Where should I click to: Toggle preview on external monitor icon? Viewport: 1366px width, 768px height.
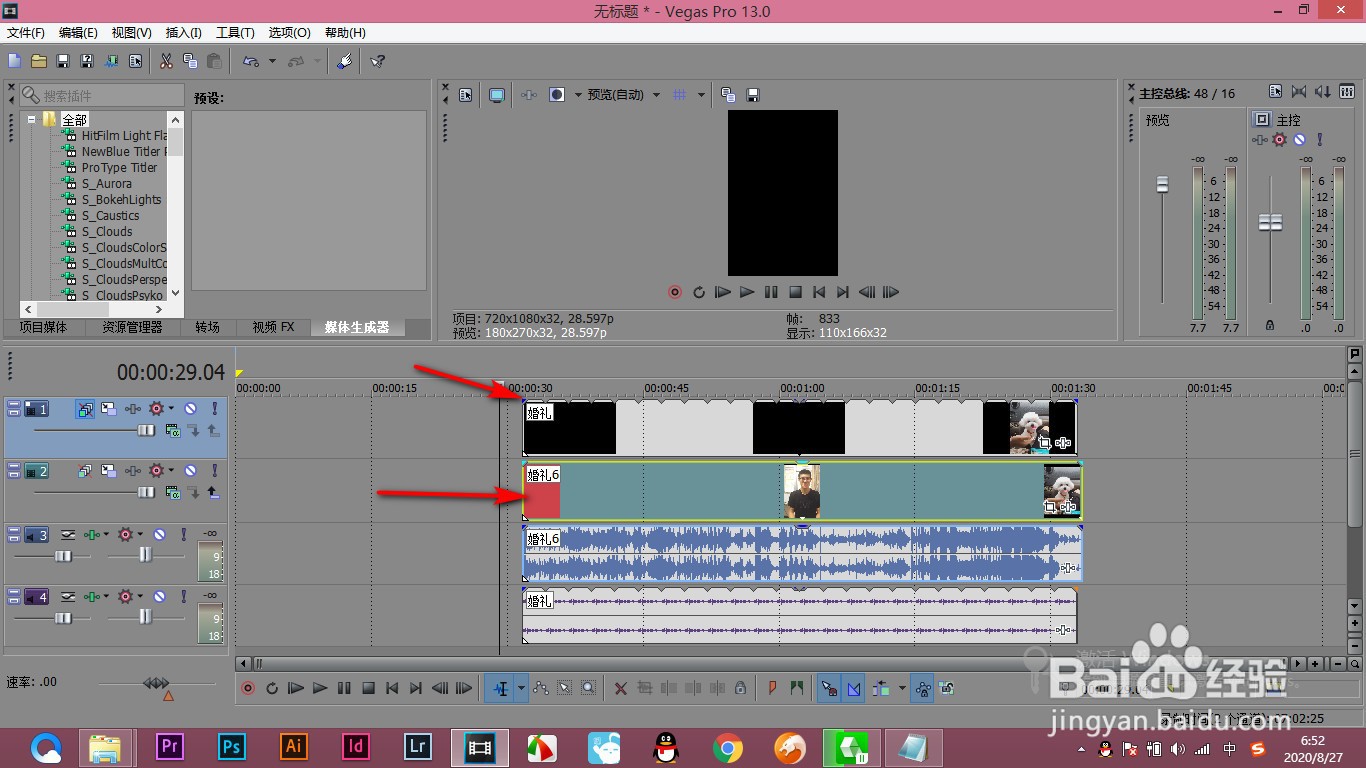click(x=497, y=95)
